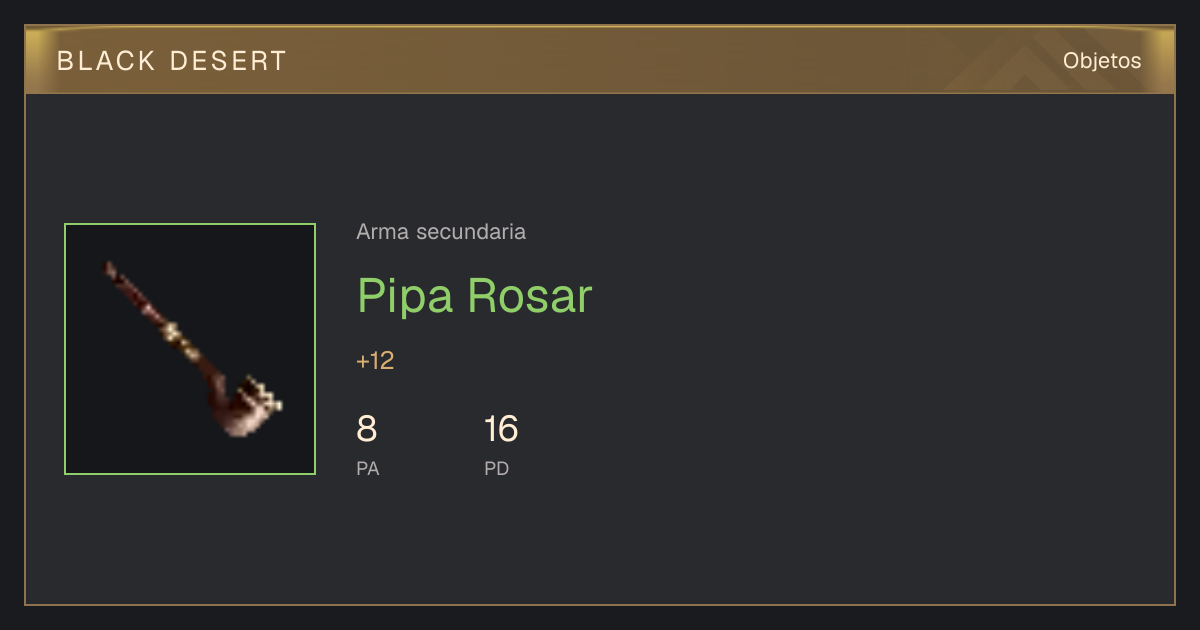
Task: Click the green-bordered item thumbnail frame
Action: tap(190, 349)
